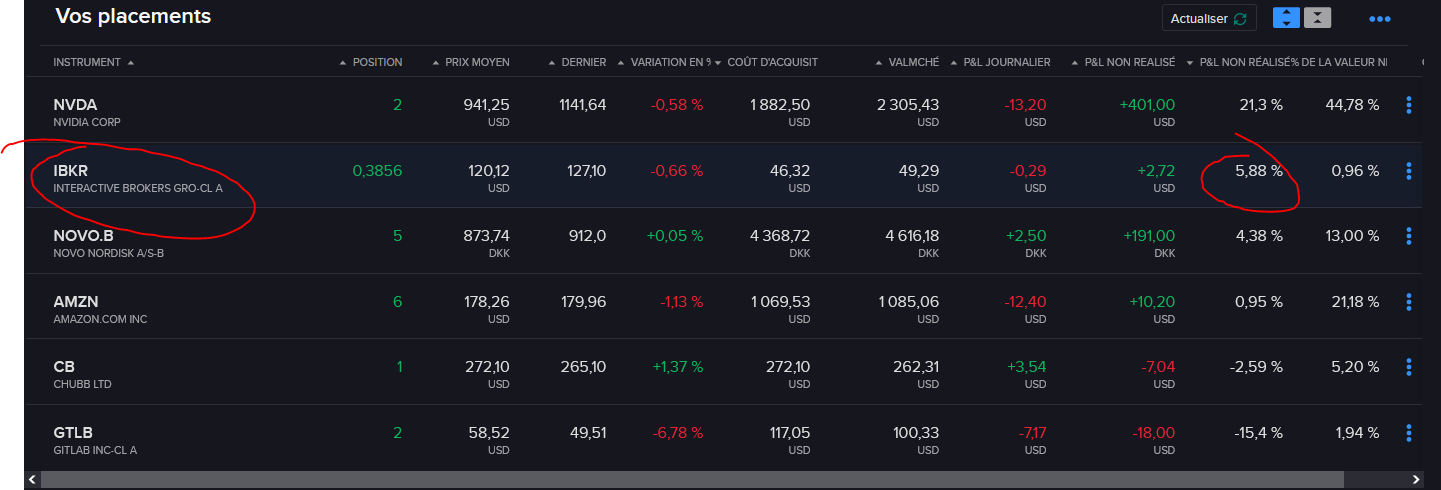The height and width of the screenshot is (490, 1441).
Task: Sort by the VARIATION EN % column header
Action: coord(664,62)
